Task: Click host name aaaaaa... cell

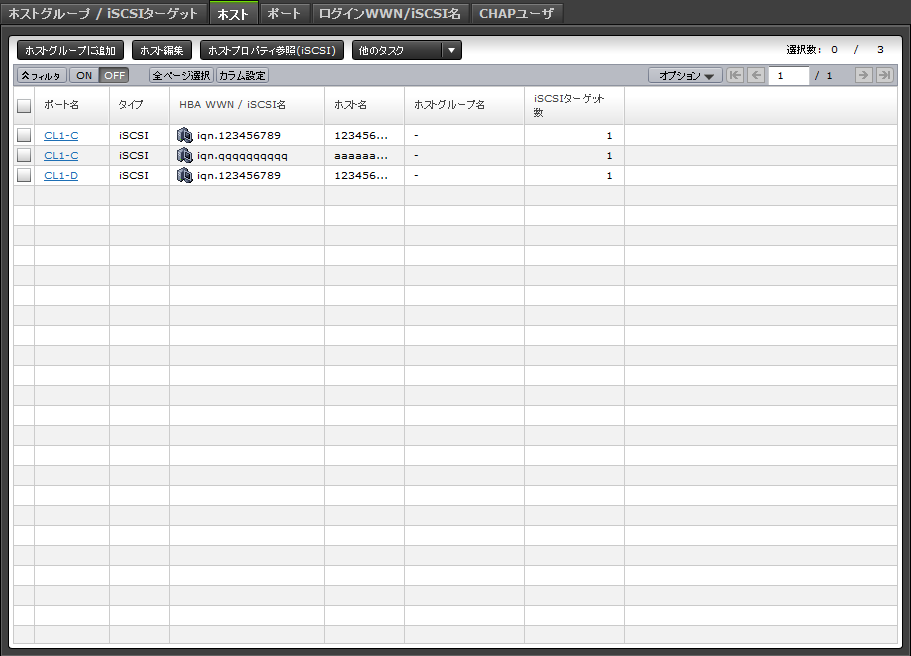Action: point(361,156)
